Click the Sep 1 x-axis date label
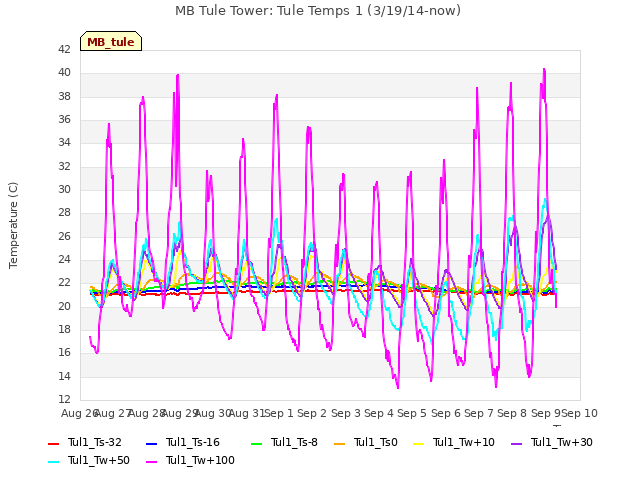Viewport: 640px width, 480px height. 279,413
